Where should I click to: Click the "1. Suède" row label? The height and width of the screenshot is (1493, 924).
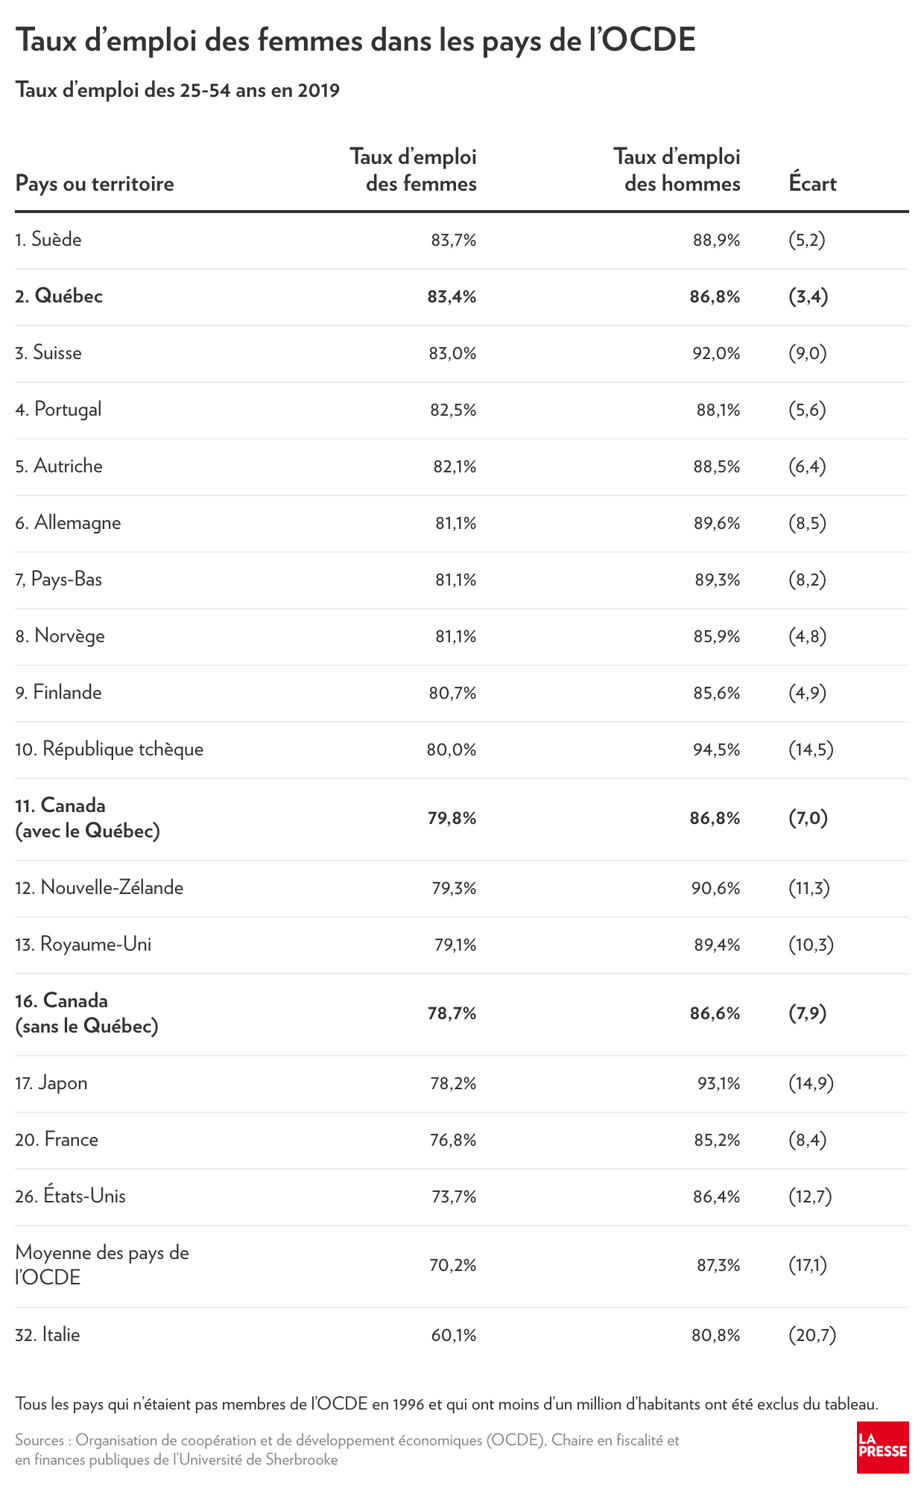click(49, 240)
